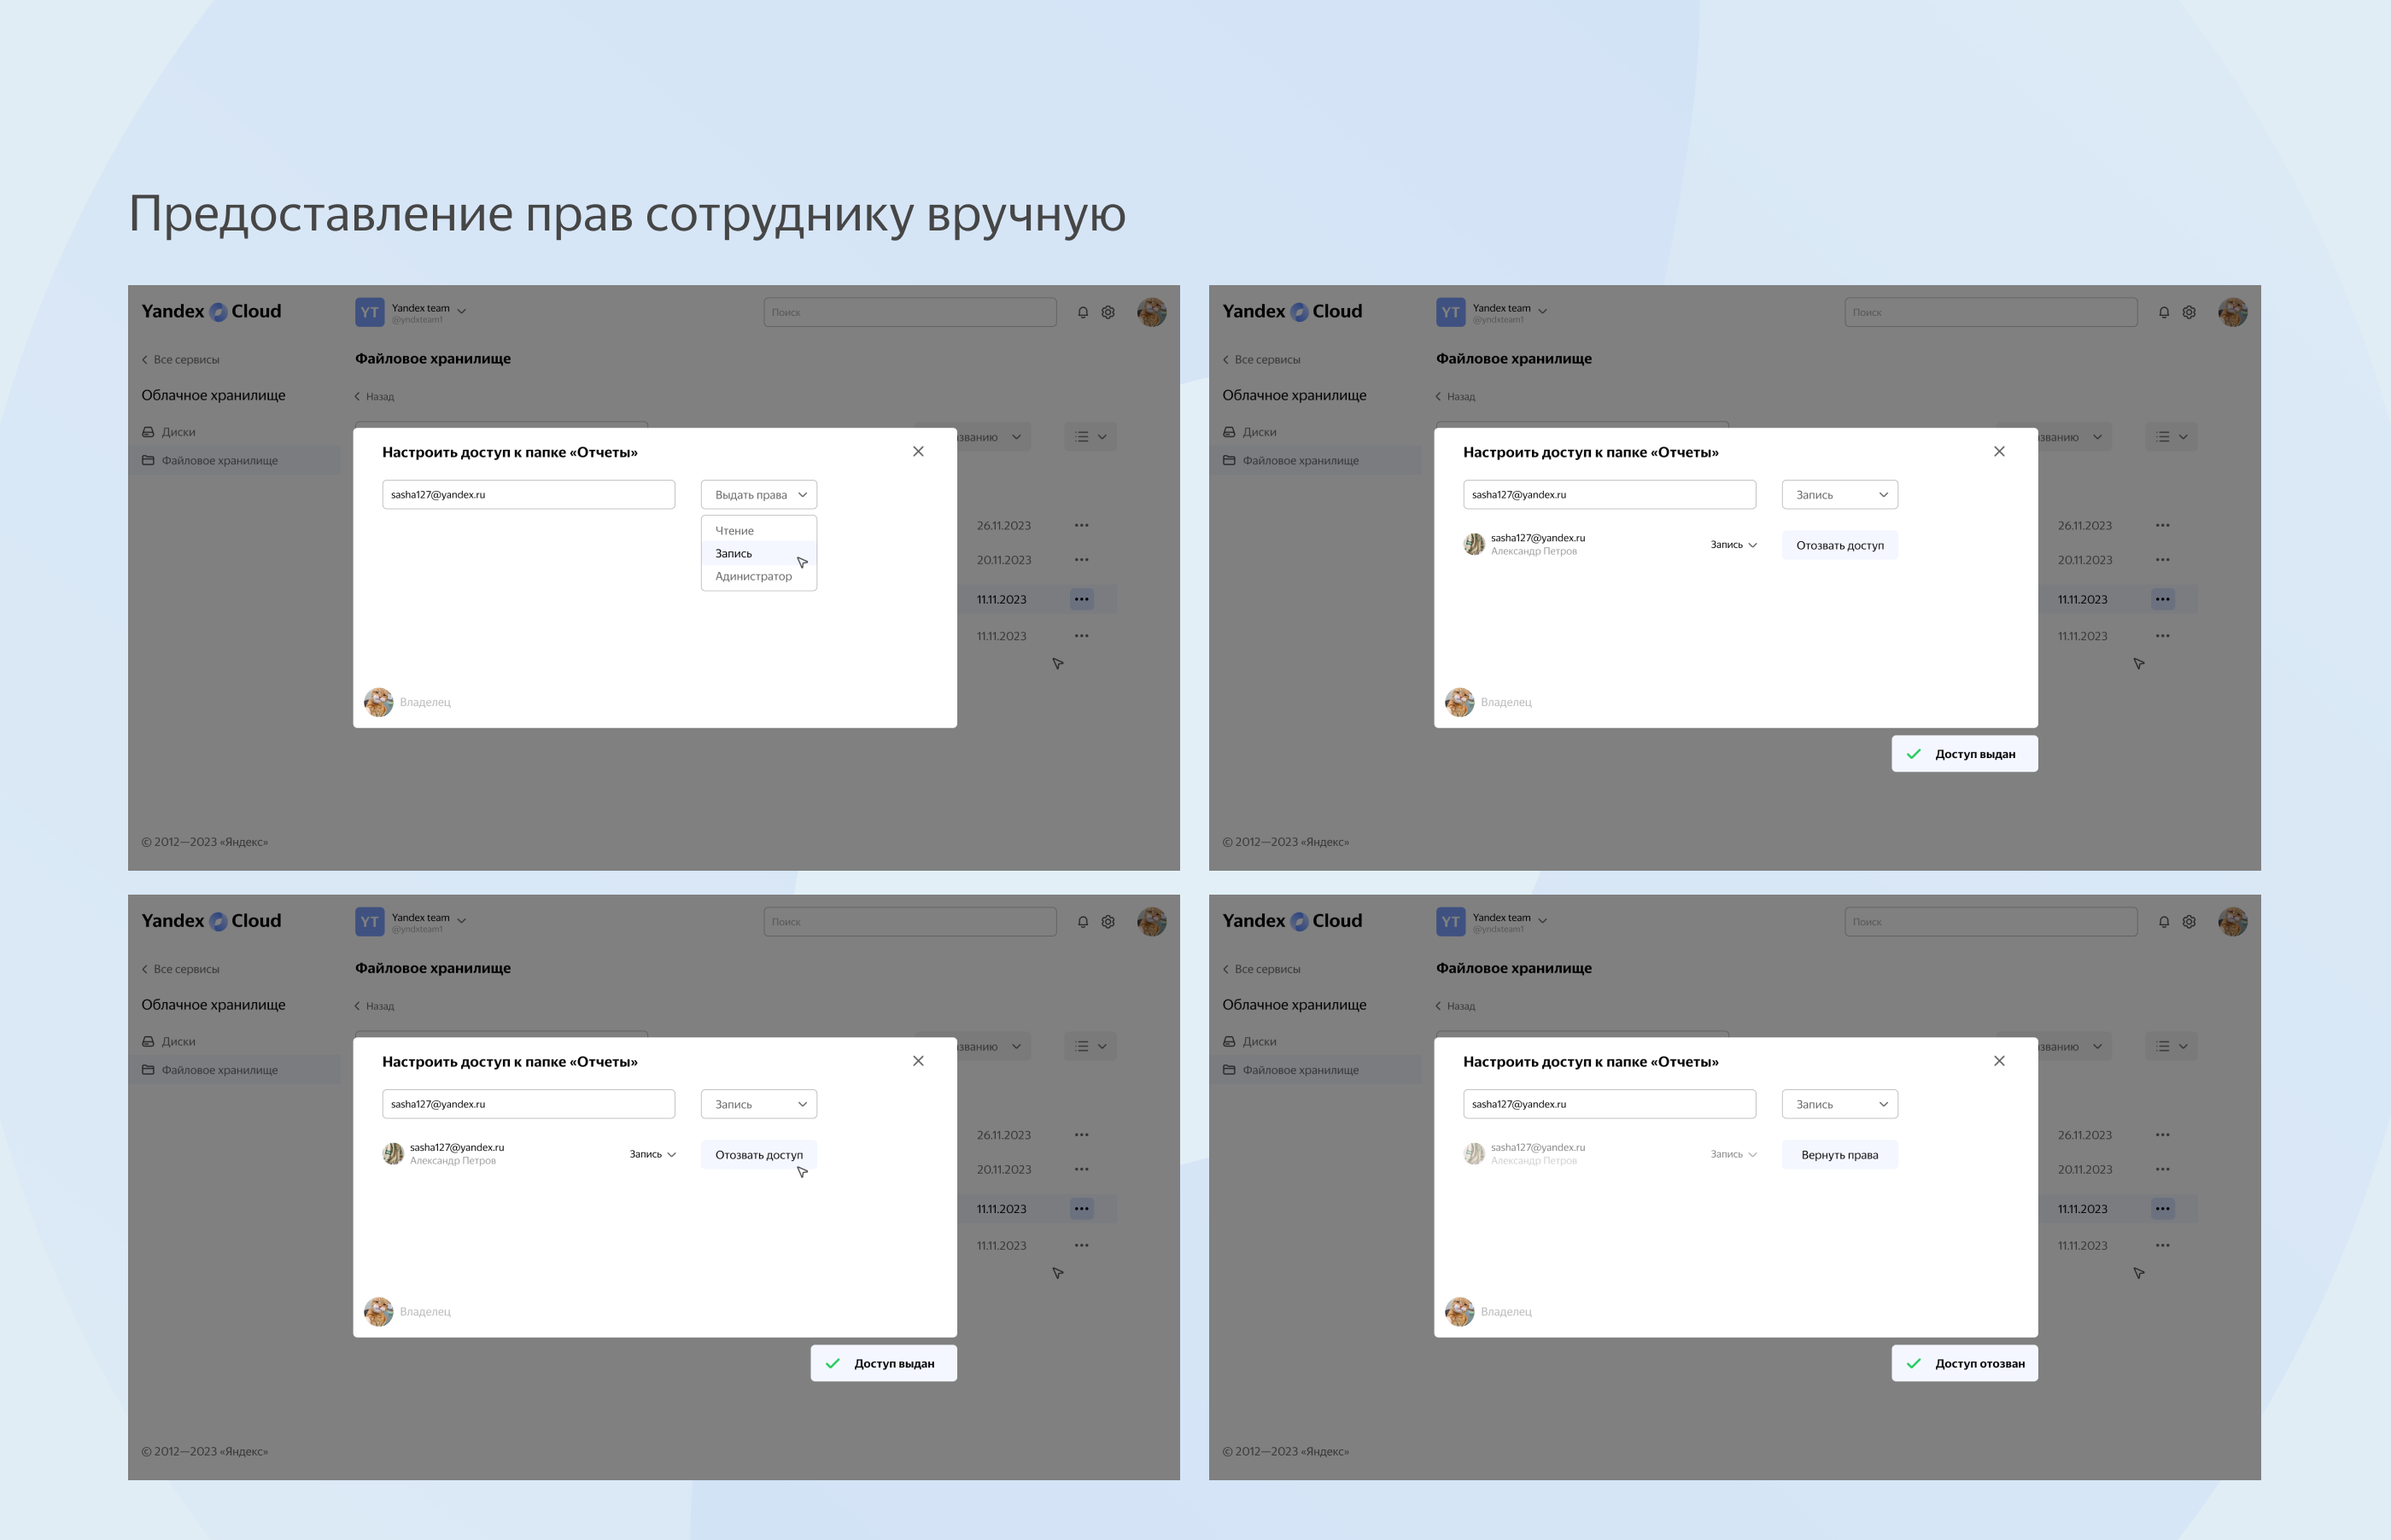
Task: Close the dialog containing the "Вернуть права" button
Action: pyautogui.click(x=1999, y=1061)
